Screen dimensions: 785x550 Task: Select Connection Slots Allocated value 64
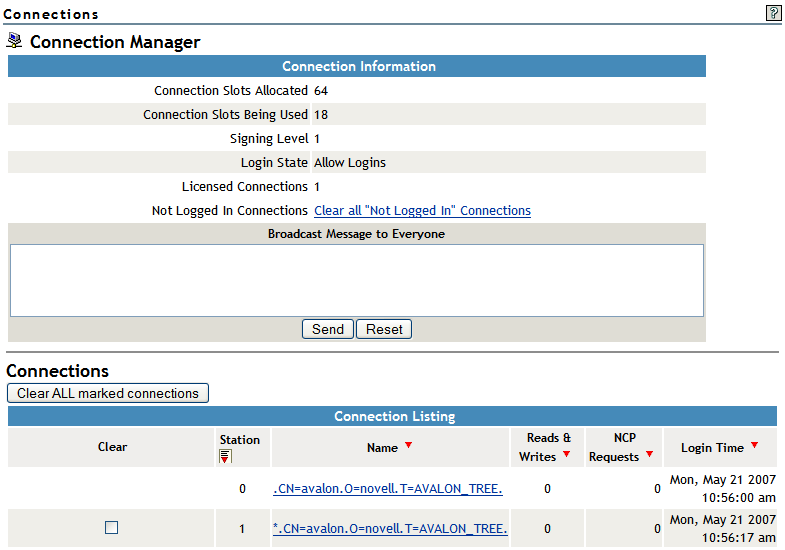[321, 91]
